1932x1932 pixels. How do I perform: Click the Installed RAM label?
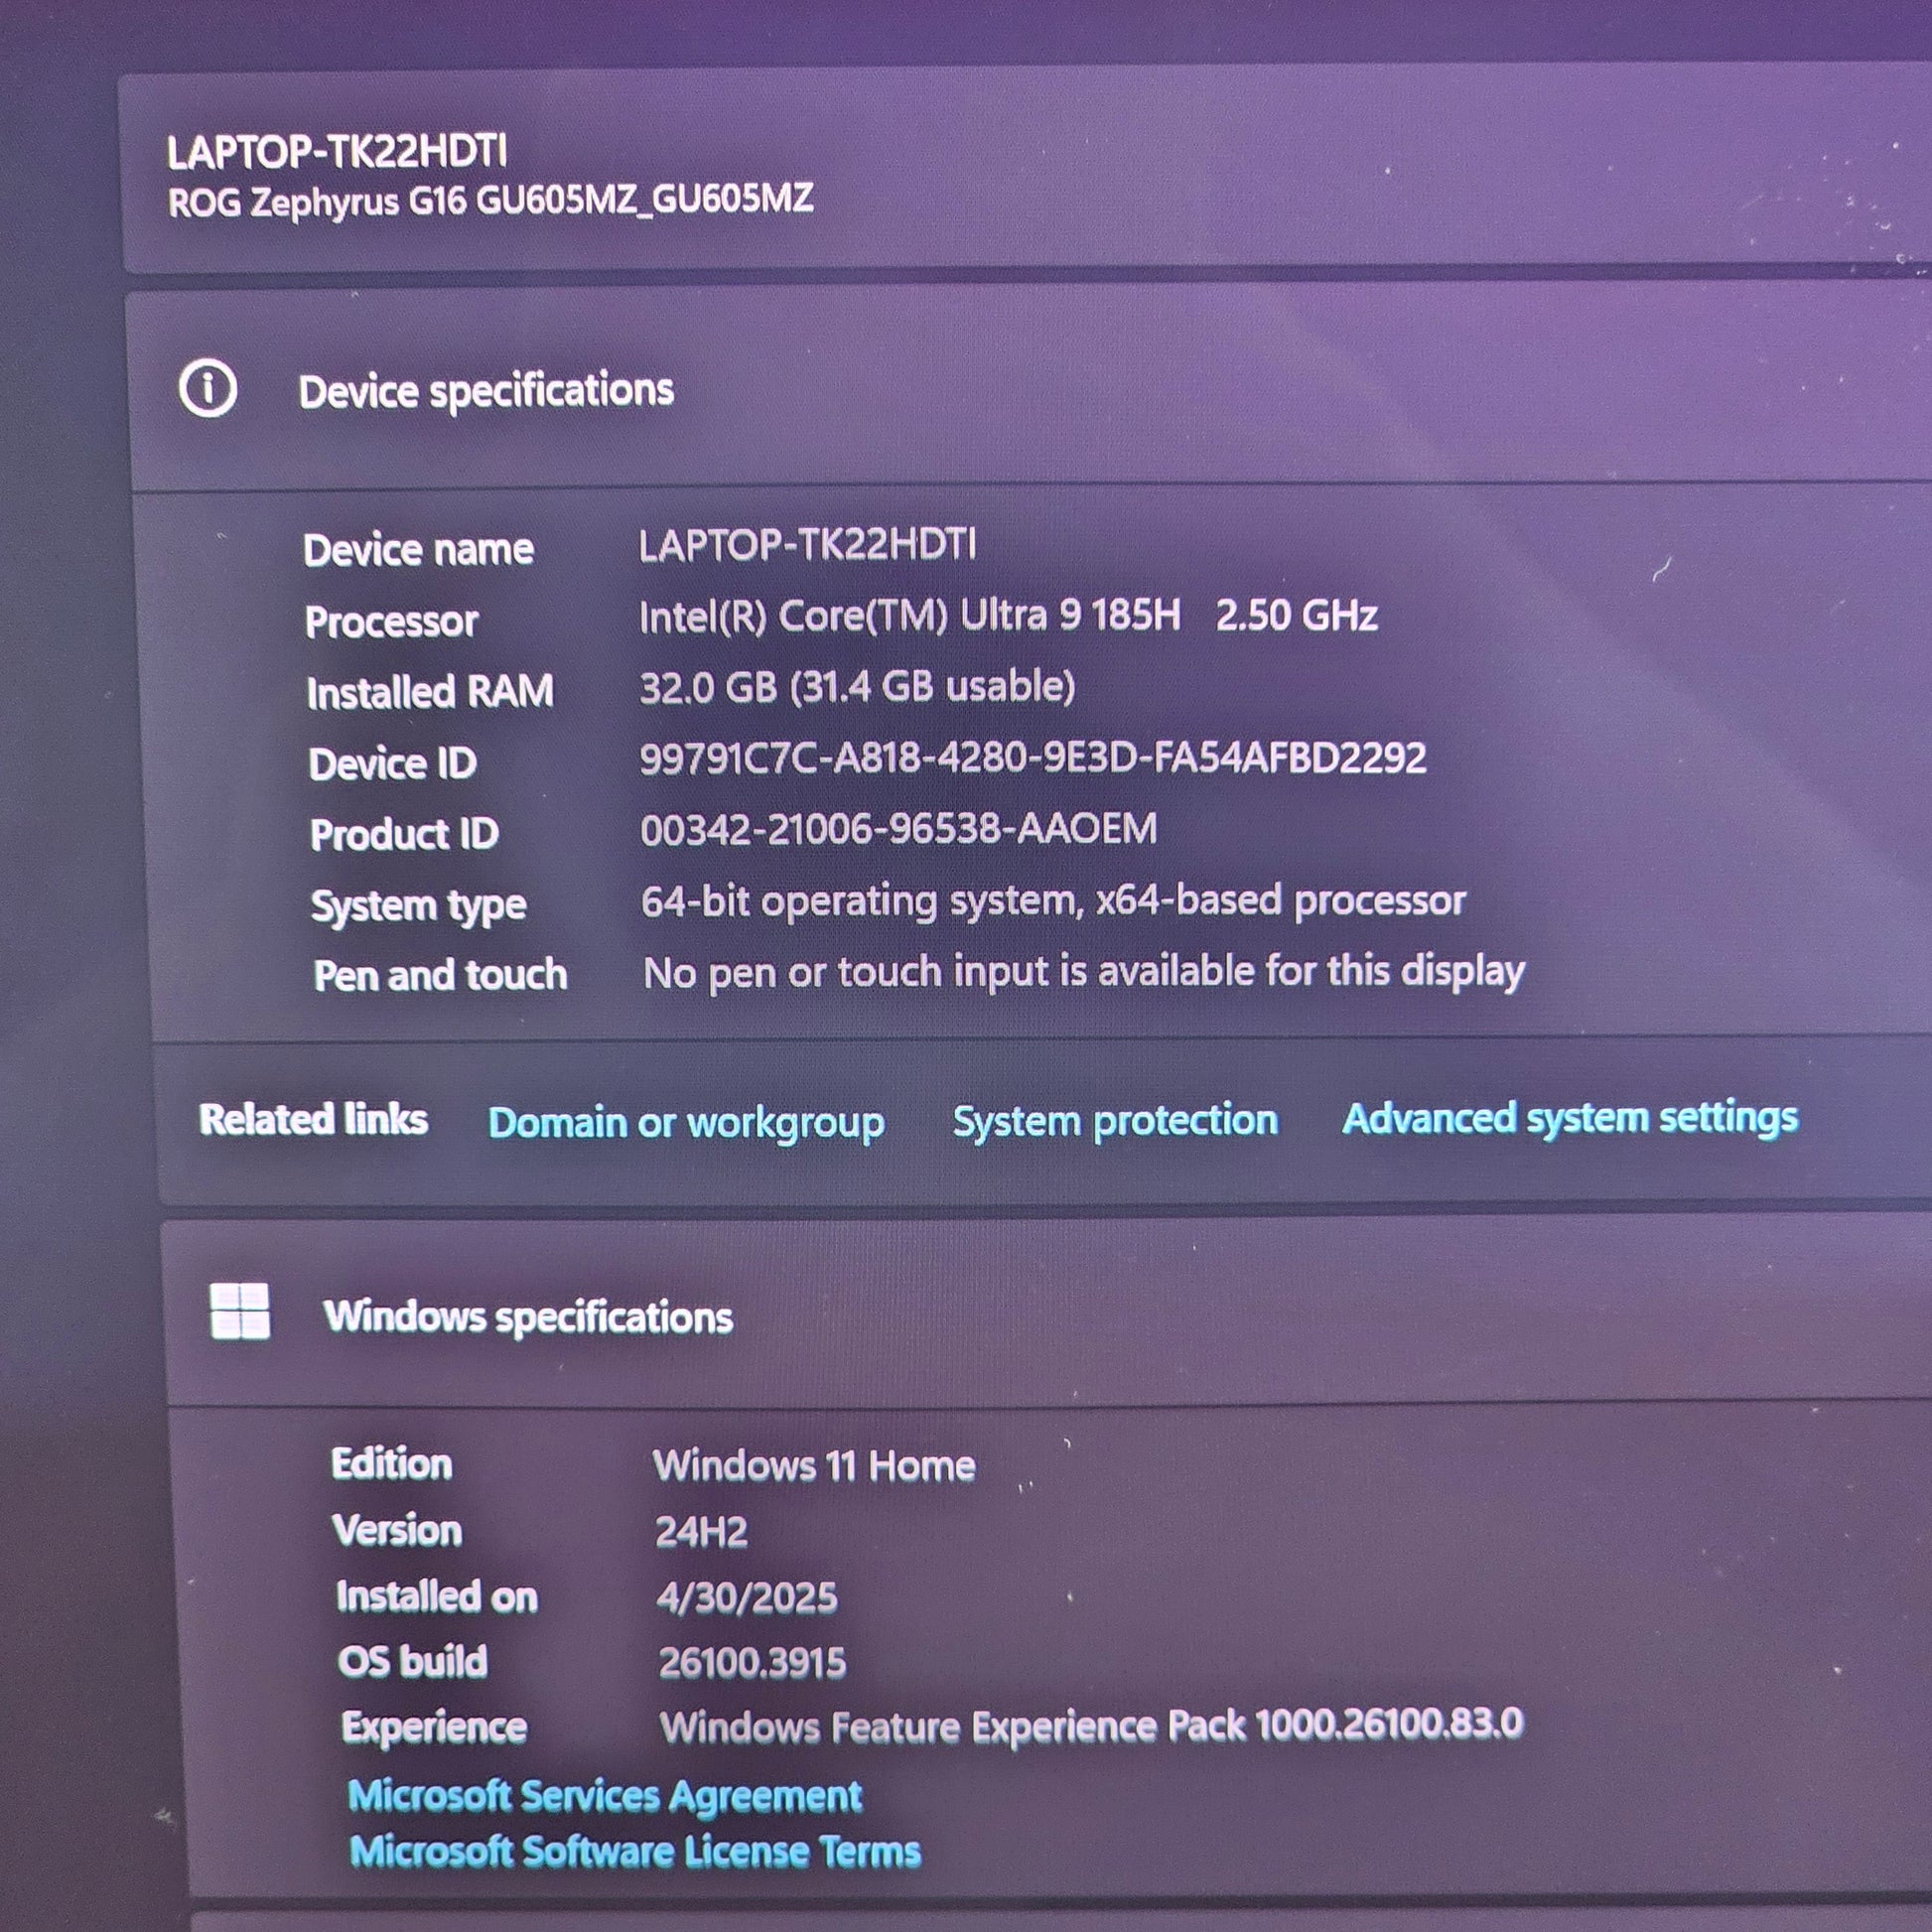(430, 692)
